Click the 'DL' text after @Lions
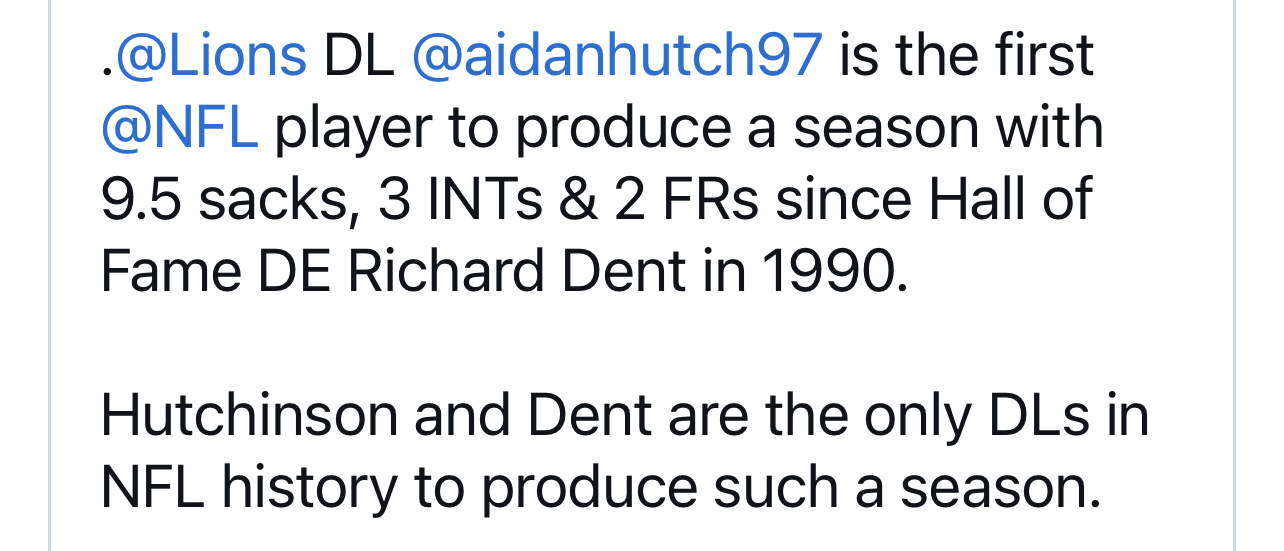This screenshot has width=1284, height=551. [x=358, y=56]
